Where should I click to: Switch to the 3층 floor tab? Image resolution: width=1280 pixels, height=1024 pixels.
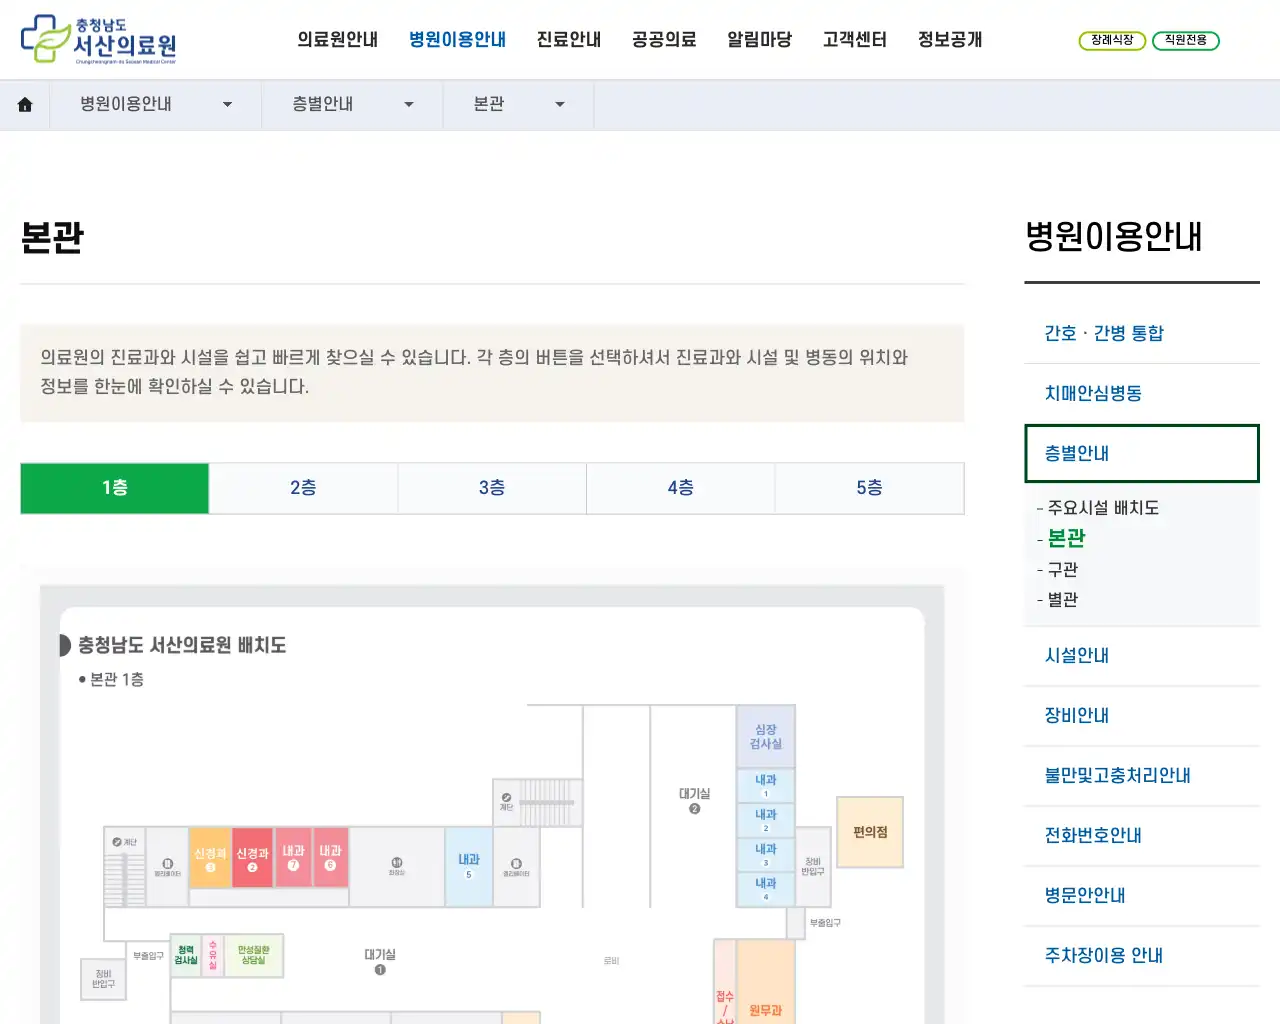pyautogui.click(x=492, y=488)
